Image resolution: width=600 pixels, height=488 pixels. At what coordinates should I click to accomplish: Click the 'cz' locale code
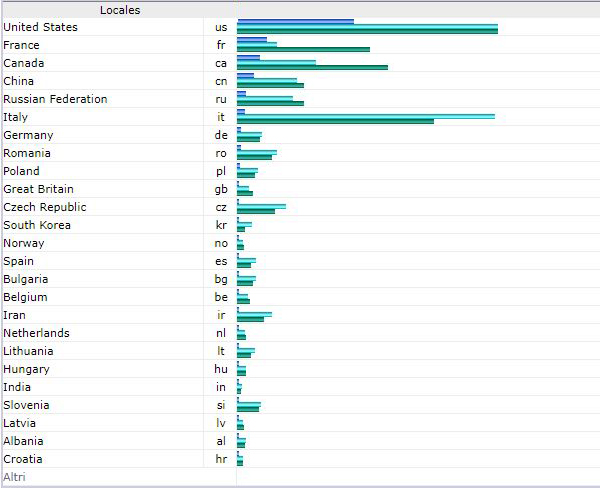click(x=221, y=207)
